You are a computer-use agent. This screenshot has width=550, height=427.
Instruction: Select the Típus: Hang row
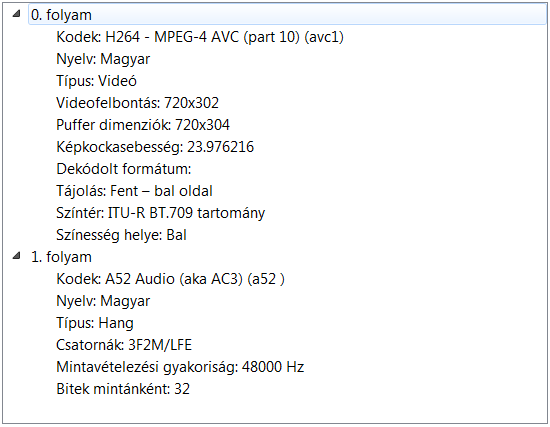[x=95, y=323]
